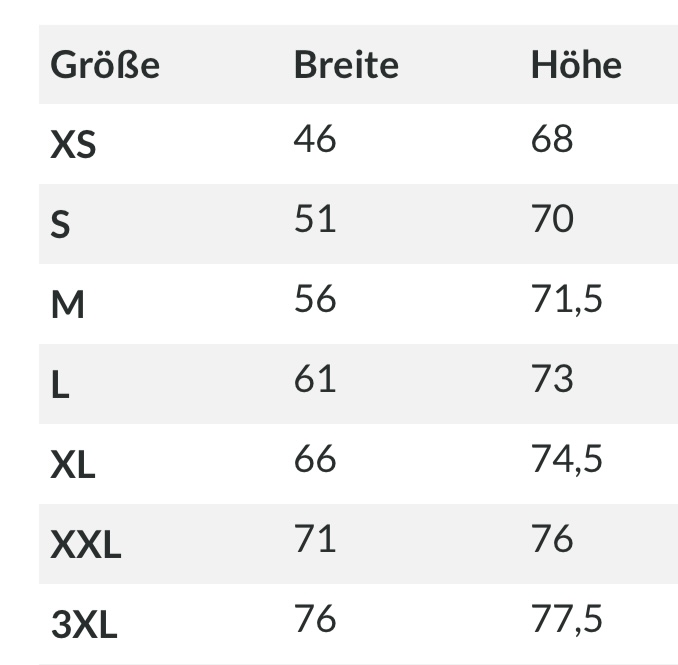Click the Größe column header
Viewport: 678px width, 665px height.
[105, 66]
